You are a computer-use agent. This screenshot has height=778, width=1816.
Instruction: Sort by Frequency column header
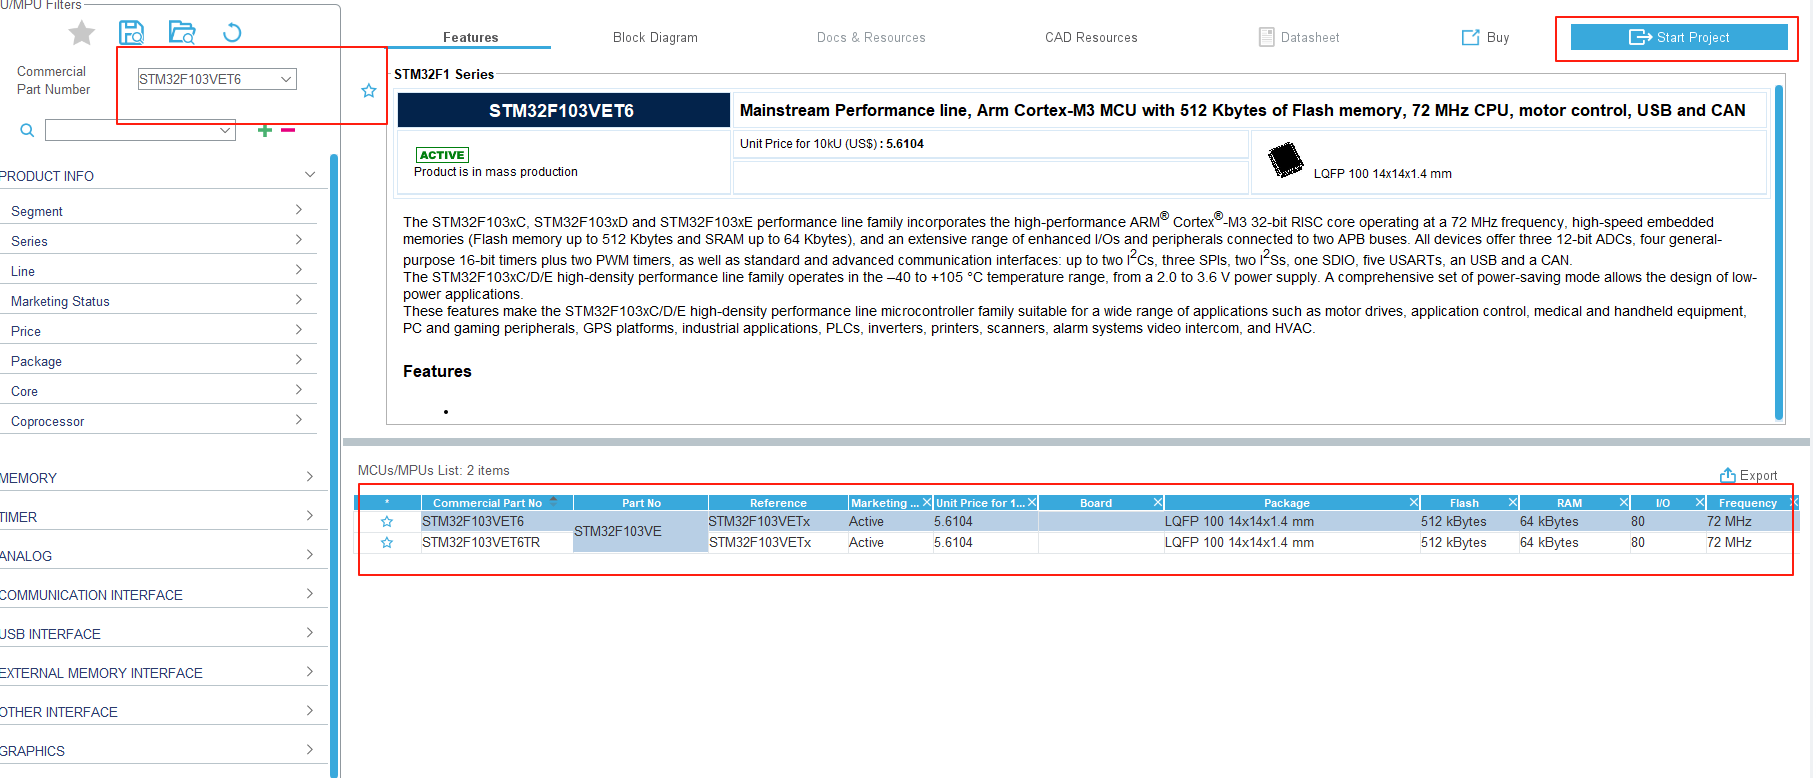(1748, 503)
